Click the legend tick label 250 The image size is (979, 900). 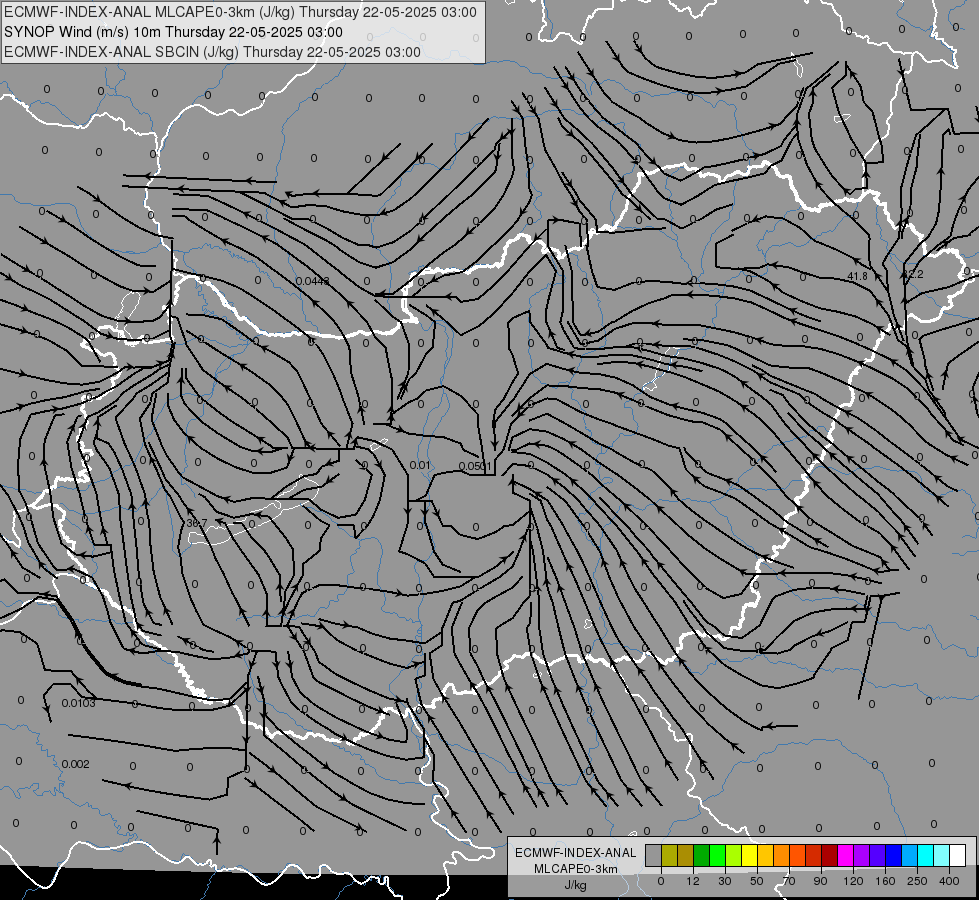click(917, 881)
